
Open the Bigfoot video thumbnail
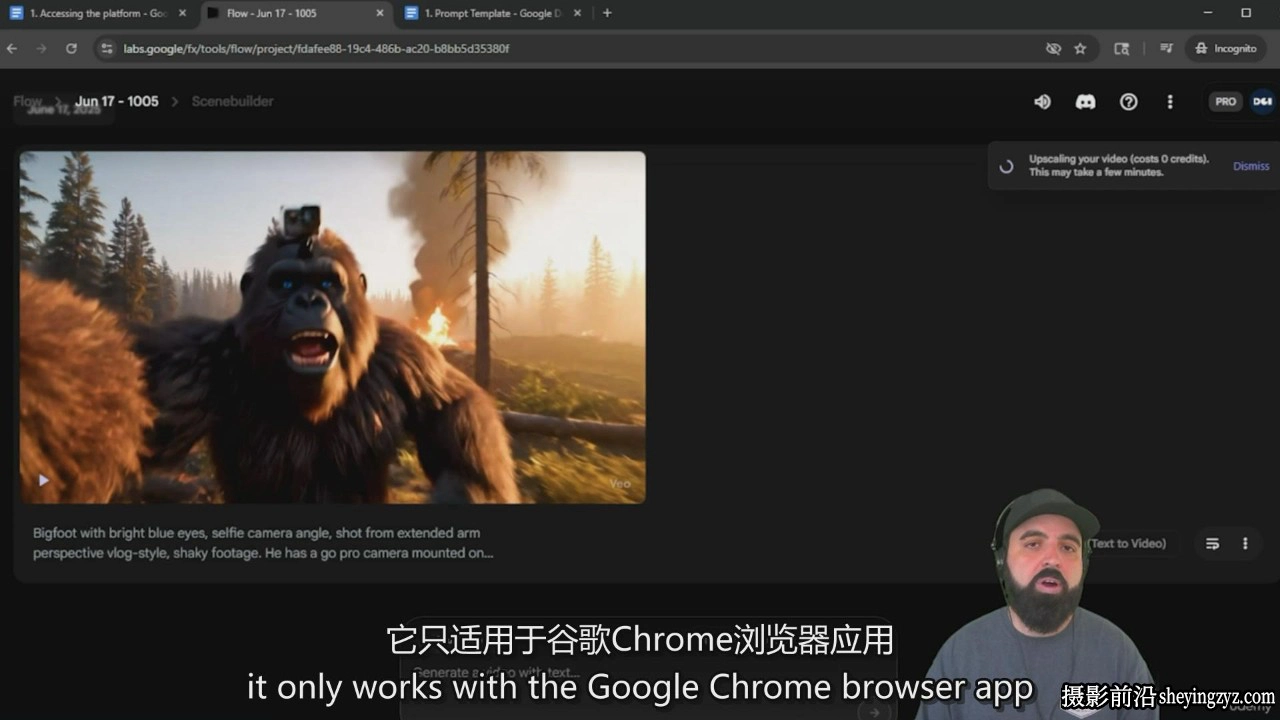[332, 327]
